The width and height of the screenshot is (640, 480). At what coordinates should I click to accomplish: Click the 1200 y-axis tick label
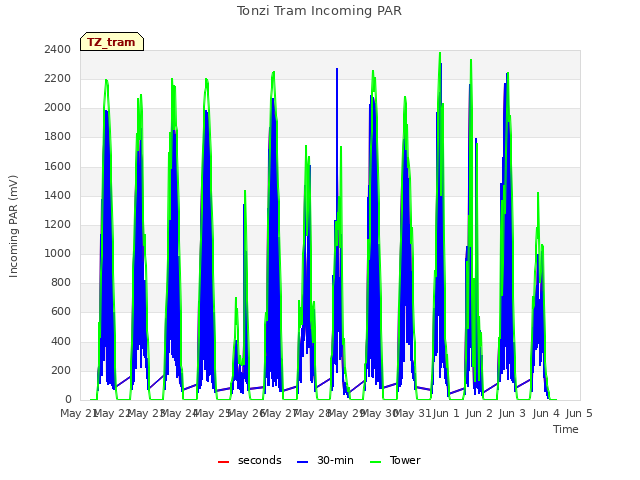[x=58, y=224]
